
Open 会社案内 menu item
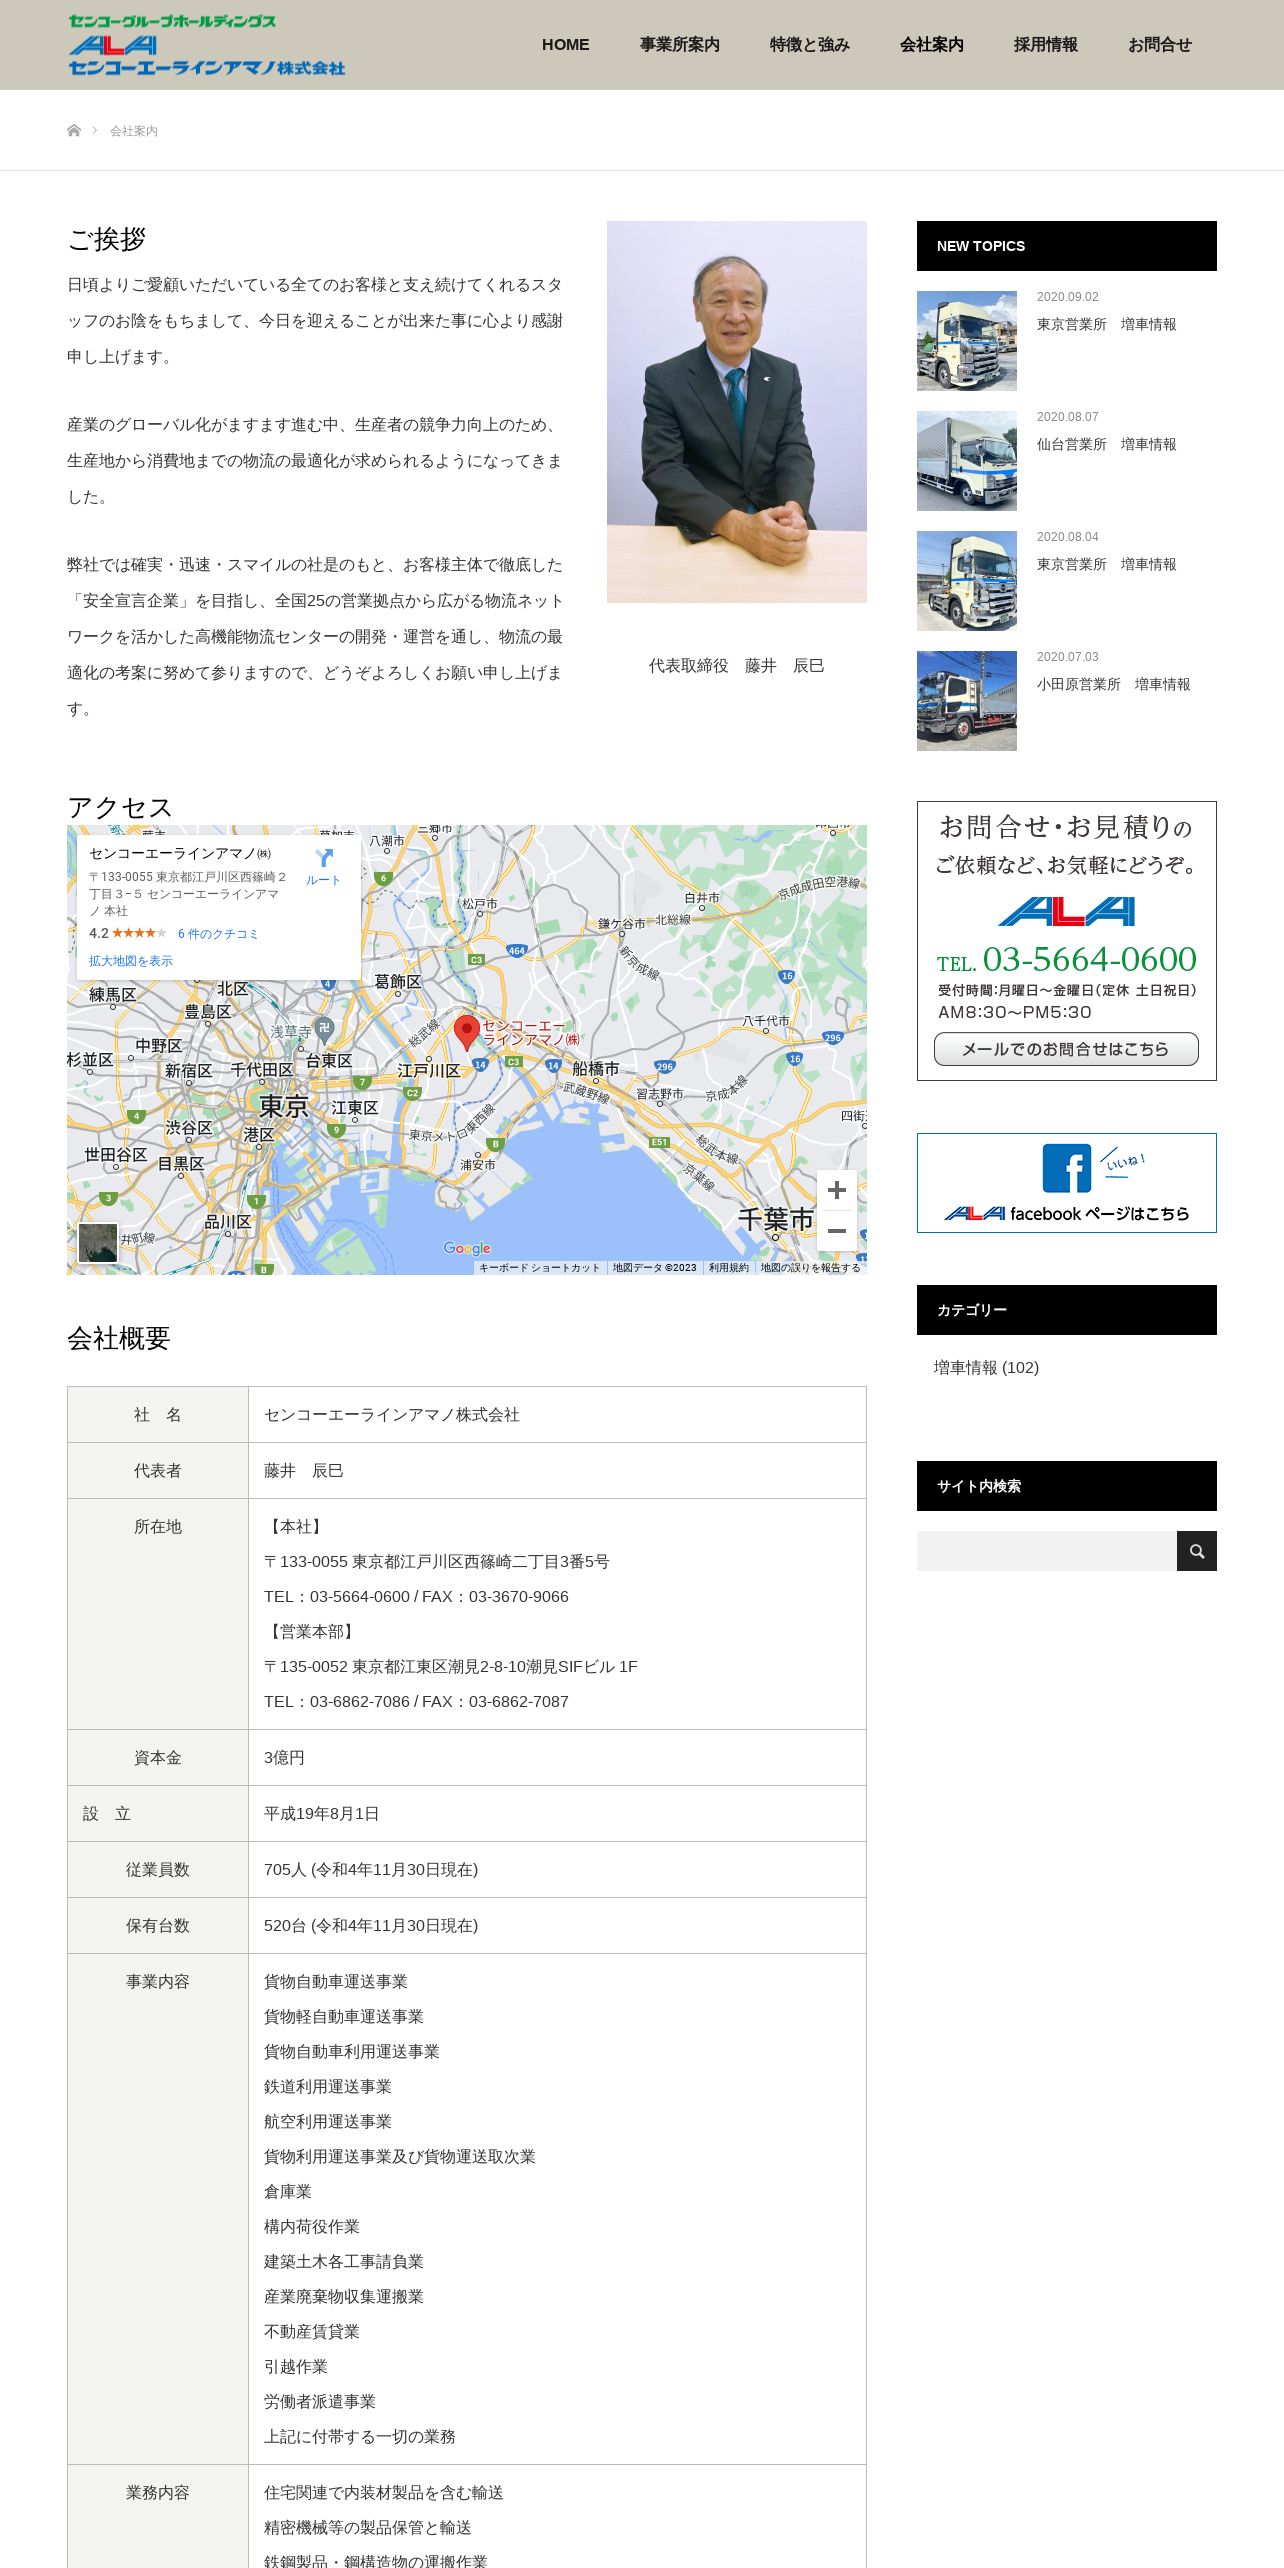pos(932,45)
